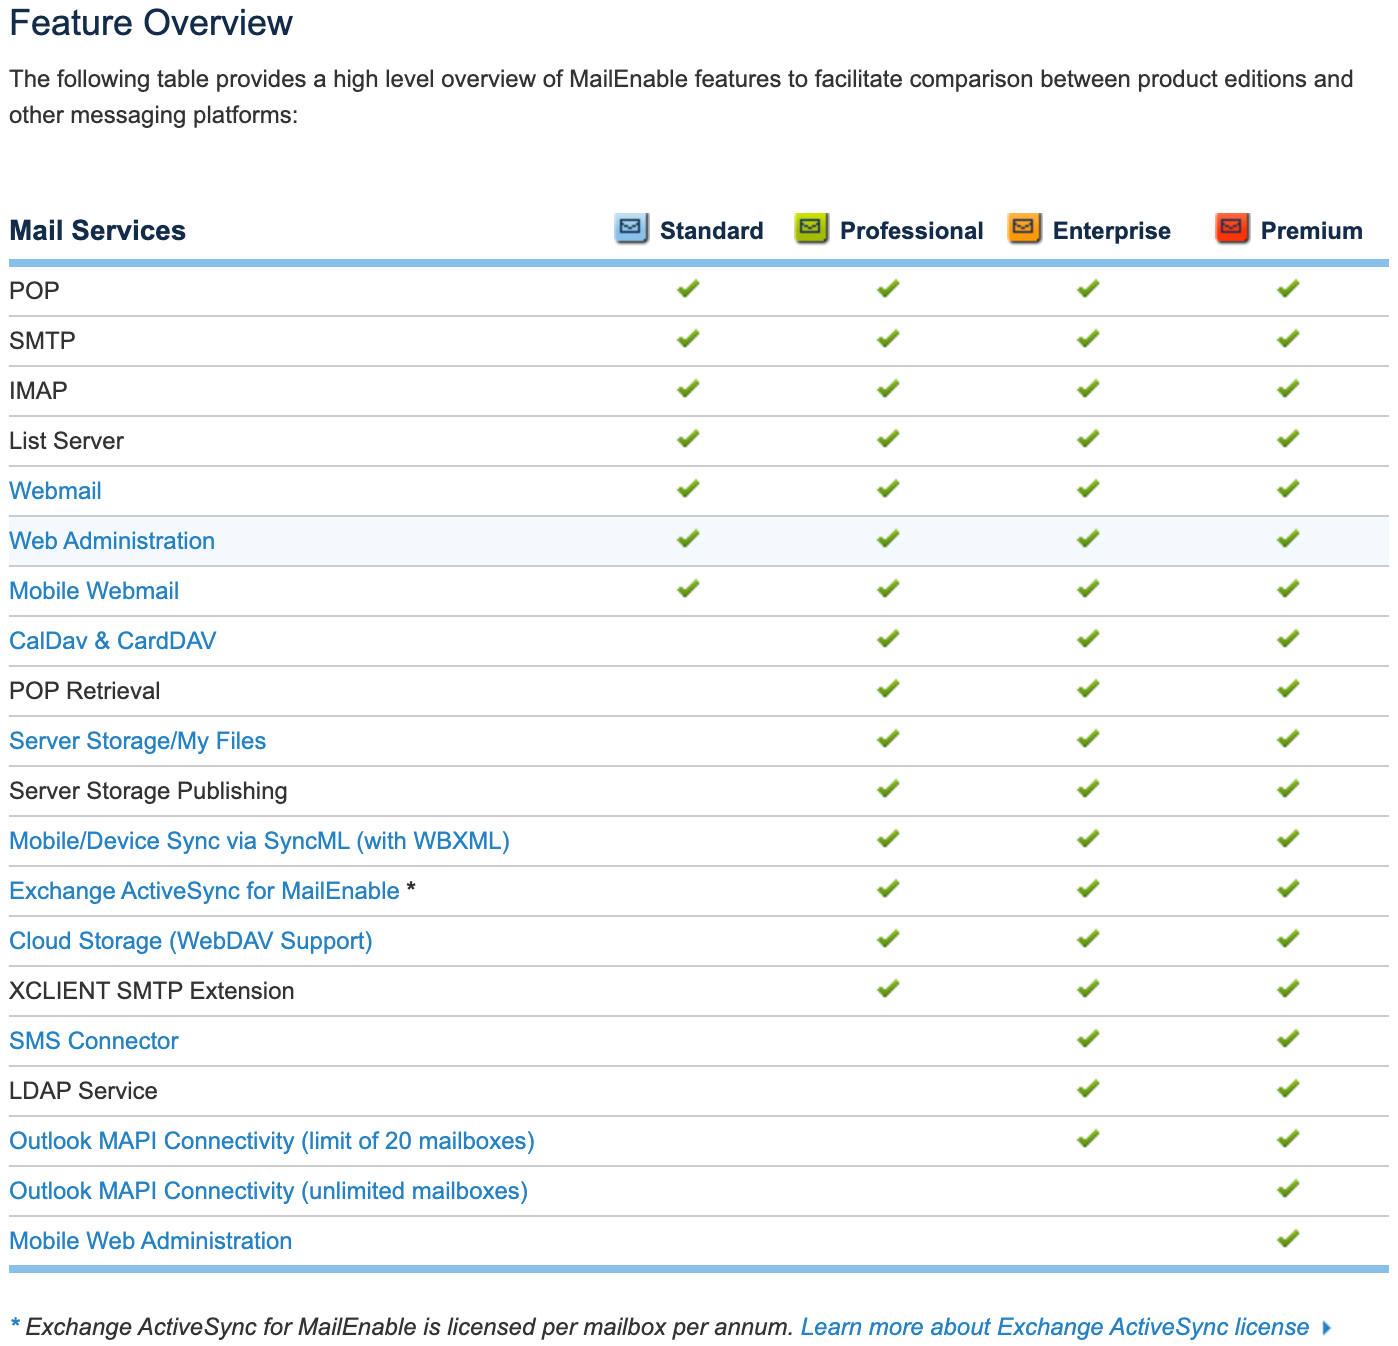The width and height of the screenshot is (1398, 1346).
Task: Click the Enterprise column header text
Action: pos(1112,231)
